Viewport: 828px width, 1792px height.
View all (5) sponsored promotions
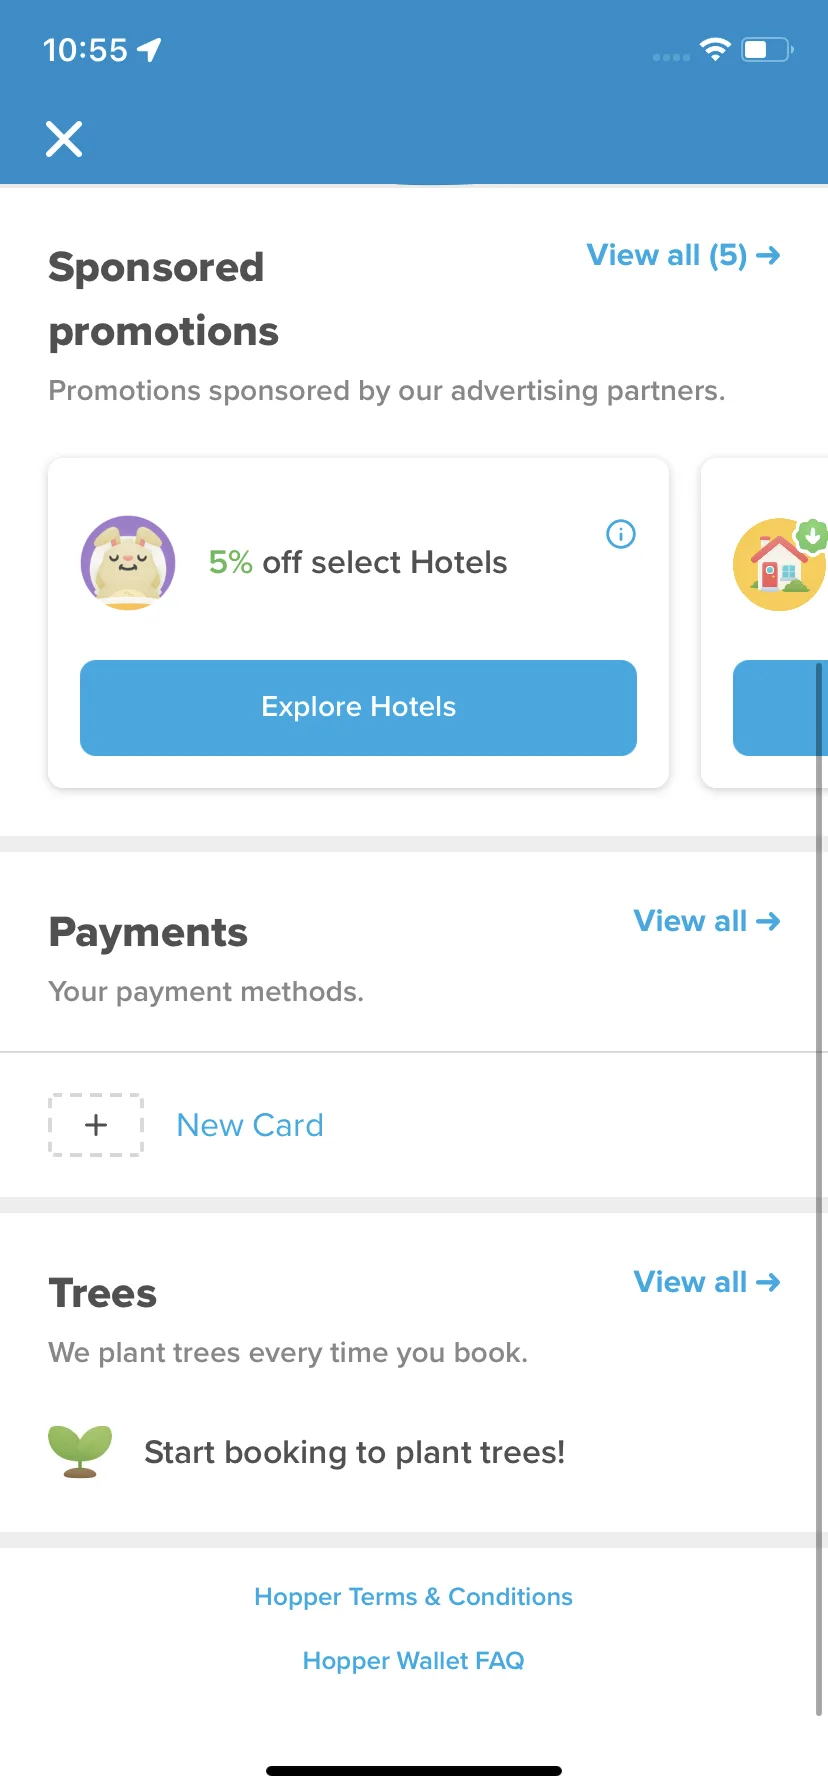pos(683,255)
